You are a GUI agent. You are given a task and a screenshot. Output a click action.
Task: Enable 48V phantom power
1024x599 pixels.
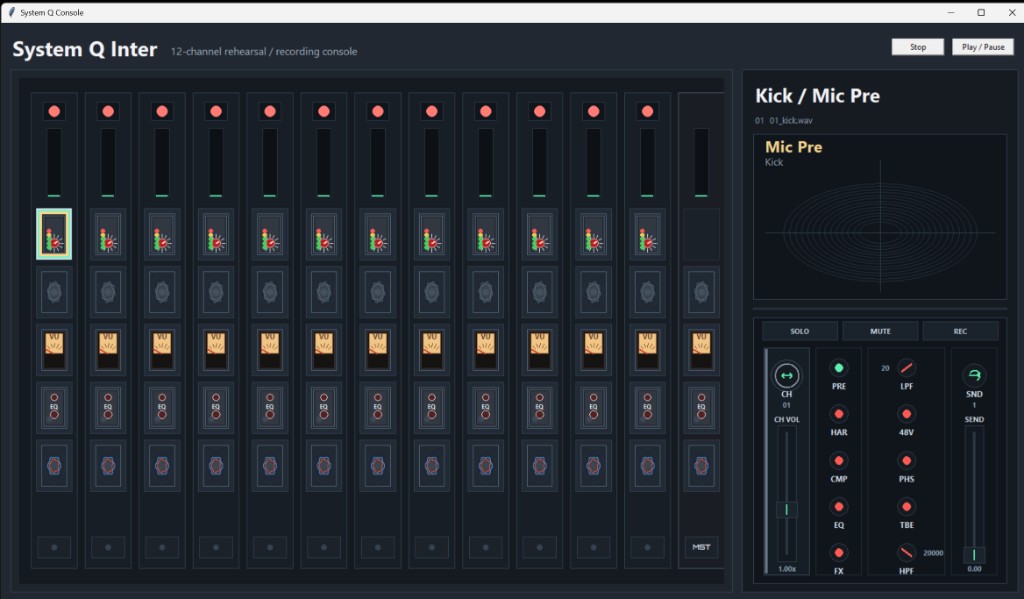coord(906,414)
